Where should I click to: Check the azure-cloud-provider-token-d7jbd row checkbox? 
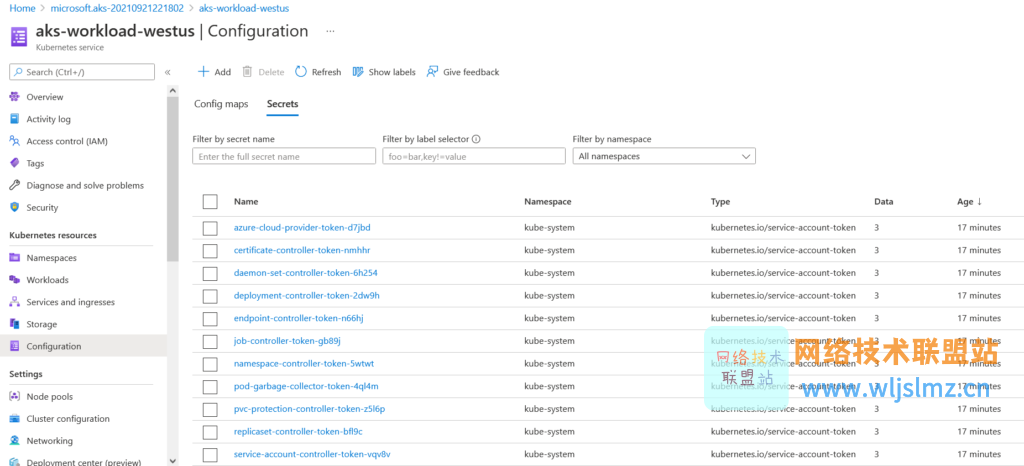(x=210, y=228)
